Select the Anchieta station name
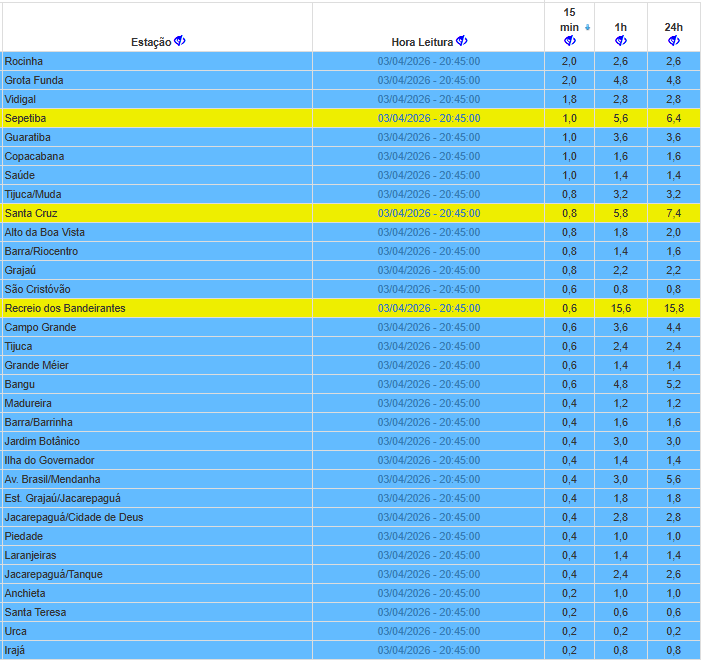701x660 pixels. click(x=25, y=593)
